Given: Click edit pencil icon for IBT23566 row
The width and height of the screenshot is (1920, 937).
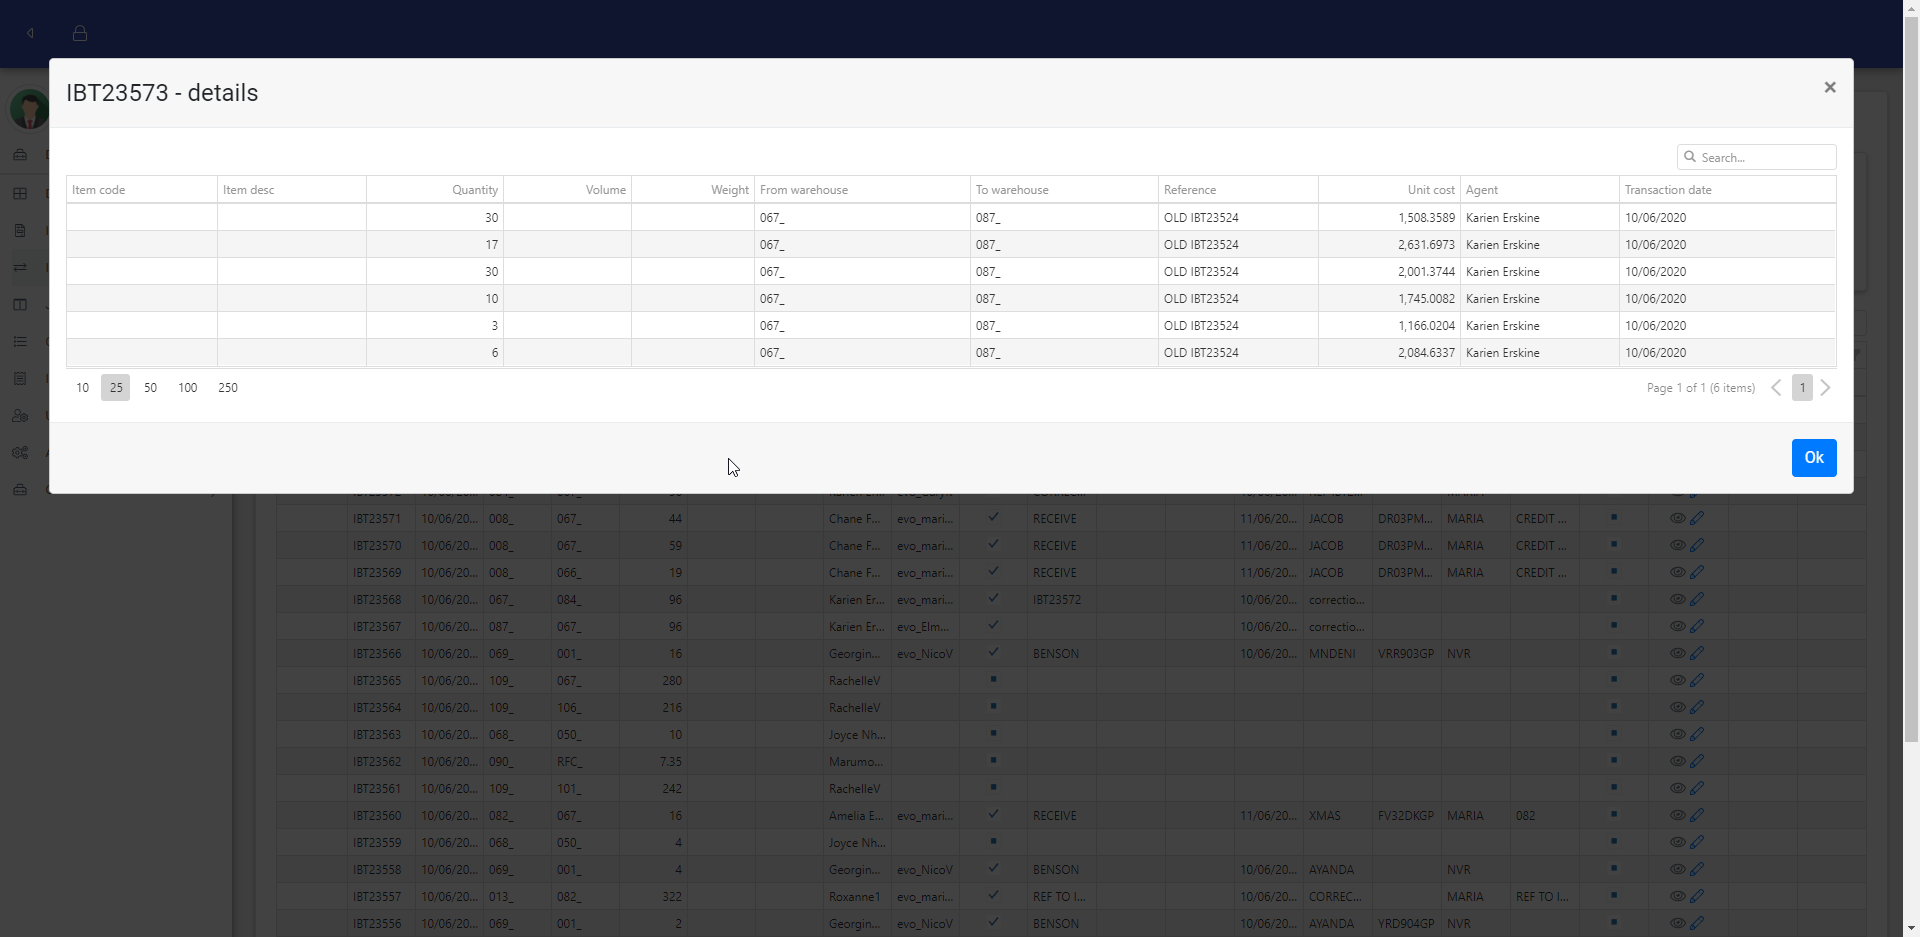Looking at the screenshot, I should point(1697,653).
